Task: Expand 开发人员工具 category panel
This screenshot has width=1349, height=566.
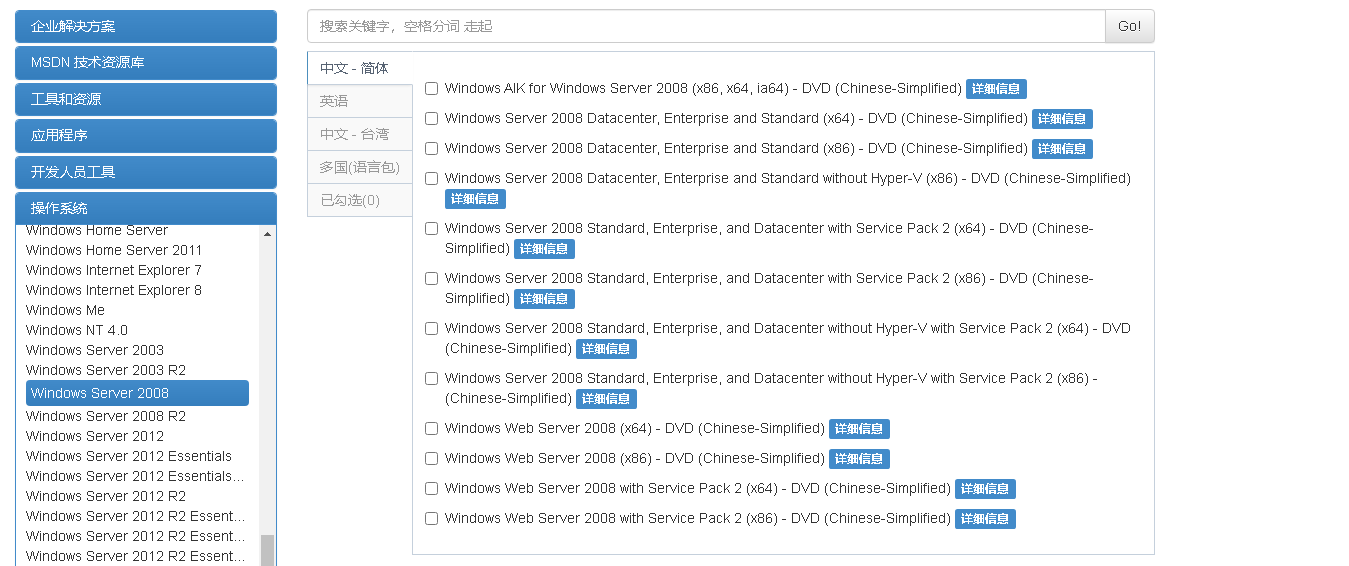Action: [146, 172]
